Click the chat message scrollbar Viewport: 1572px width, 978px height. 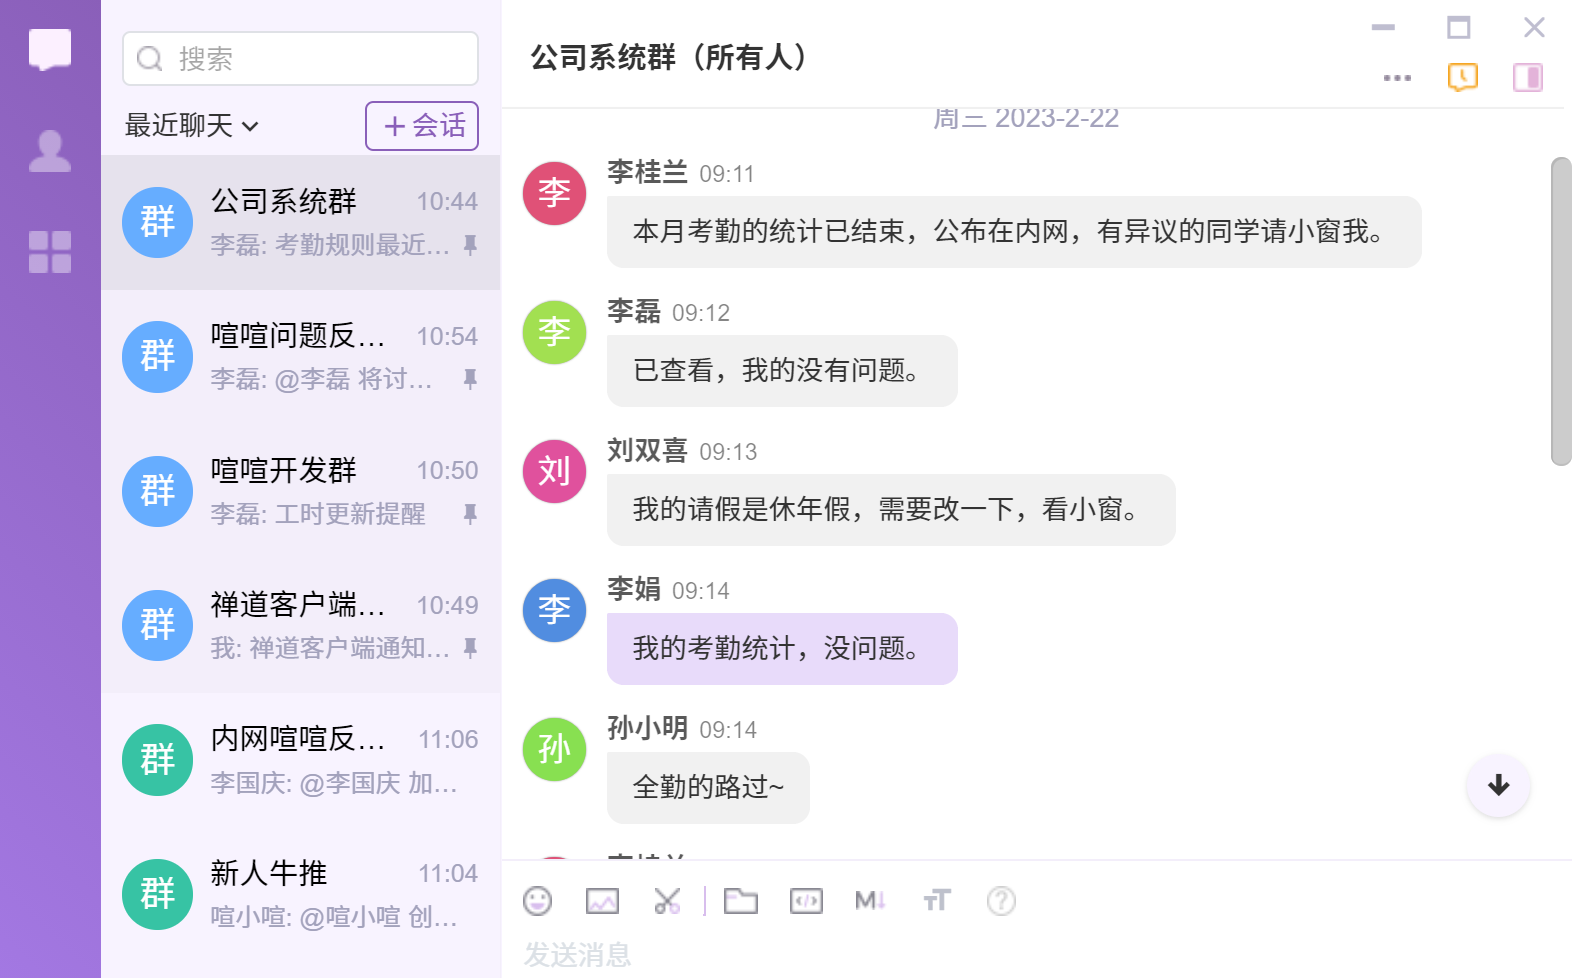[1561, 311]
